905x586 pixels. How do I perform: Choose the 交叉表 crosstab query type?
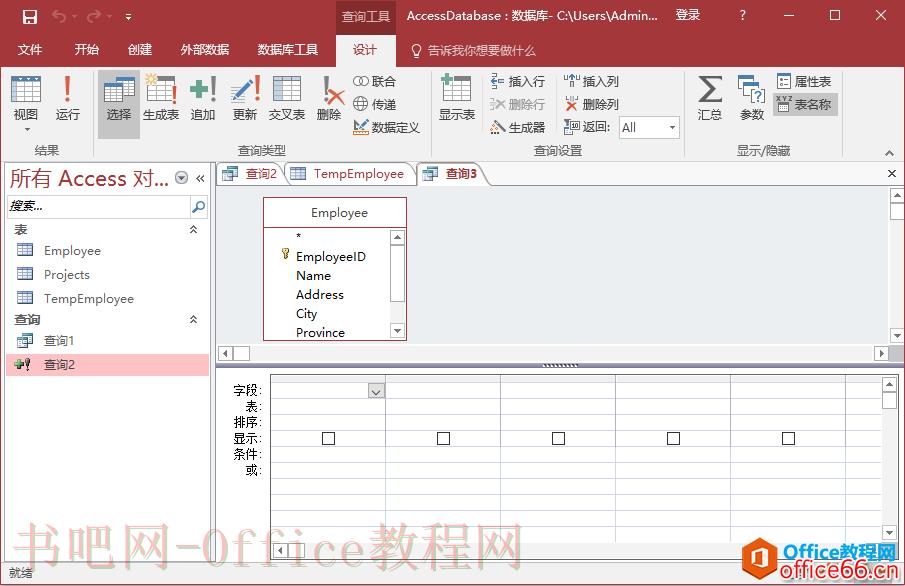(287, 98)
